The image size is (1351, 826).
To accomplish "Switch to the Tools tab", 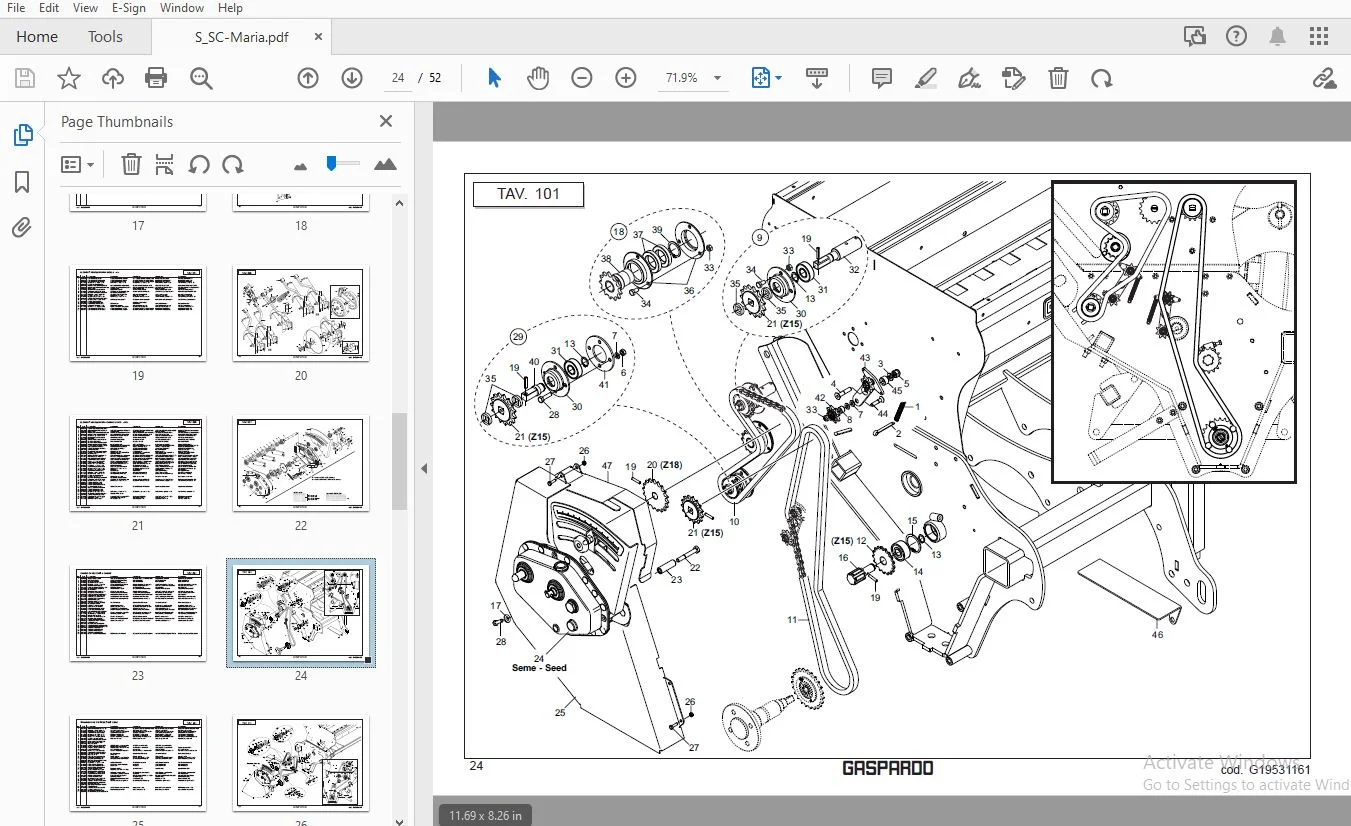I will 105,37.
